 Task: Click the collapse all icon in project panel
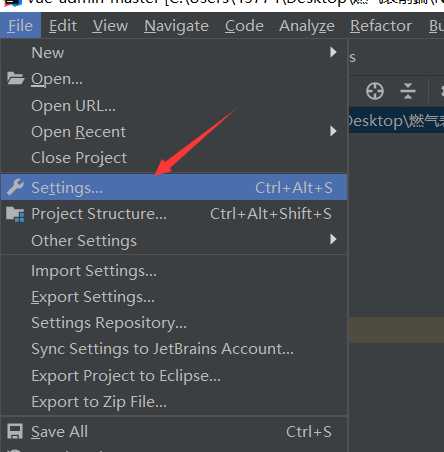408,91
